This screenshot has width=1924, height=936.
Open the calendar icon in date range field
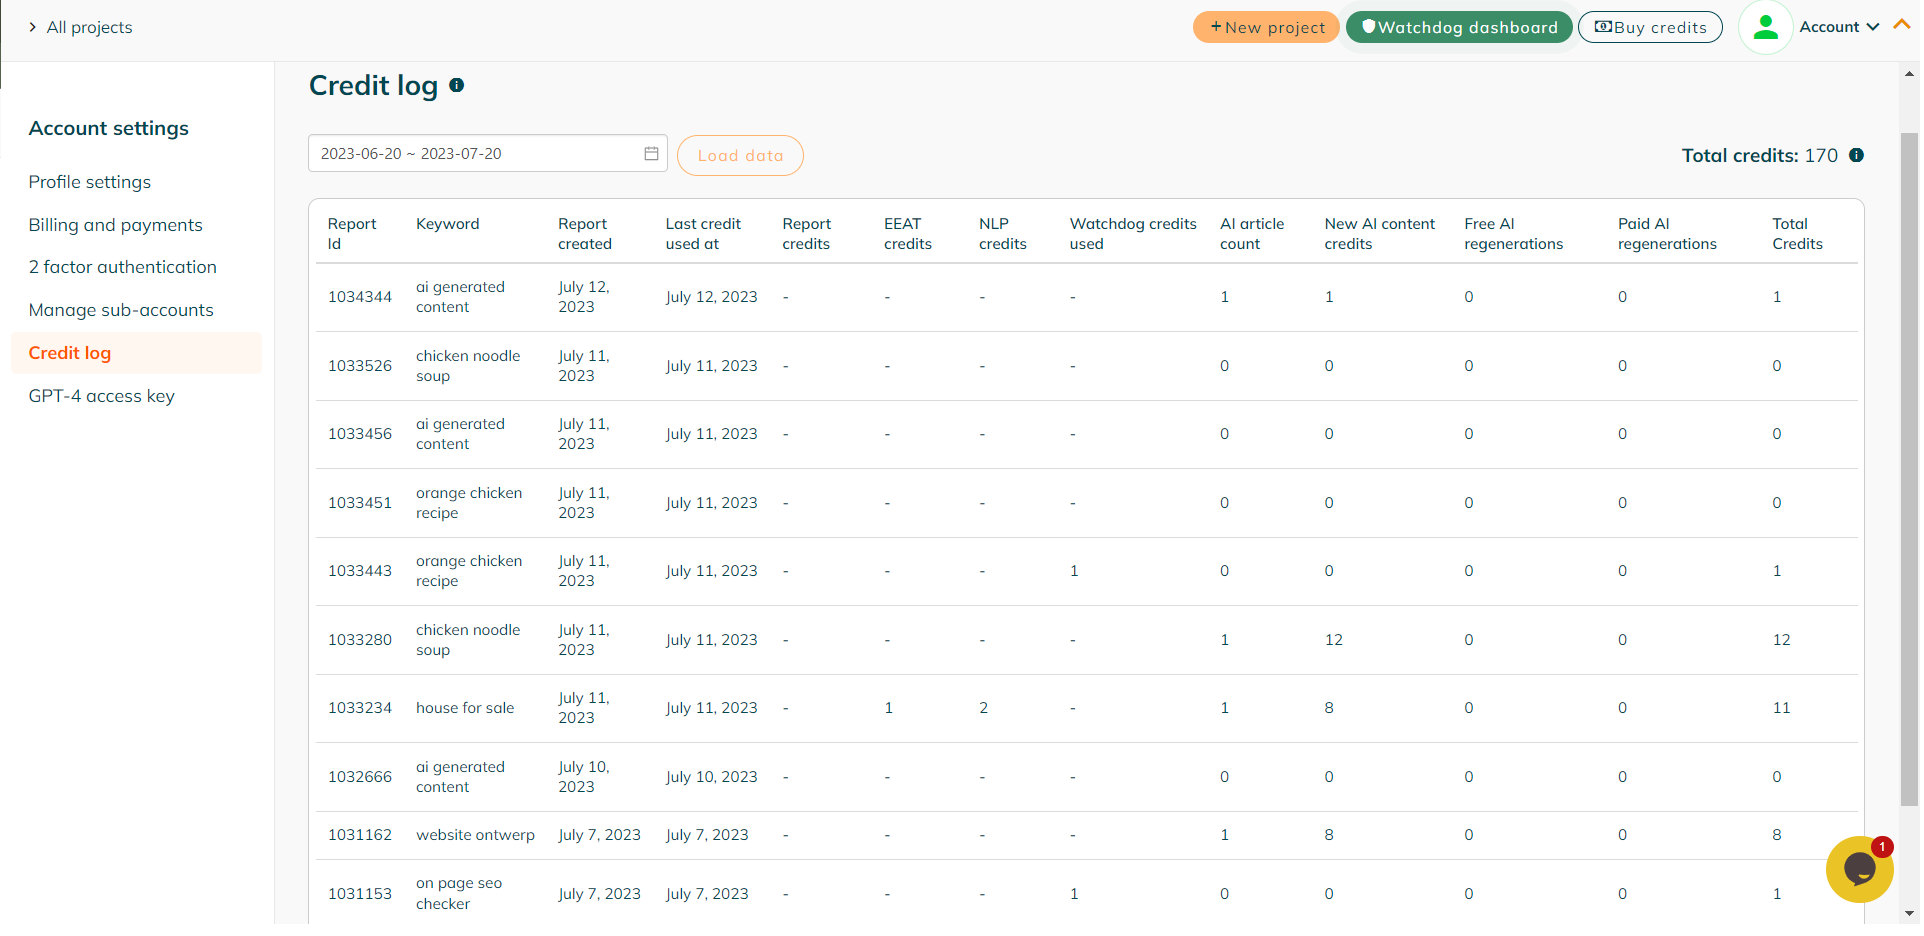pyautogui.click(x=651, y=153)
